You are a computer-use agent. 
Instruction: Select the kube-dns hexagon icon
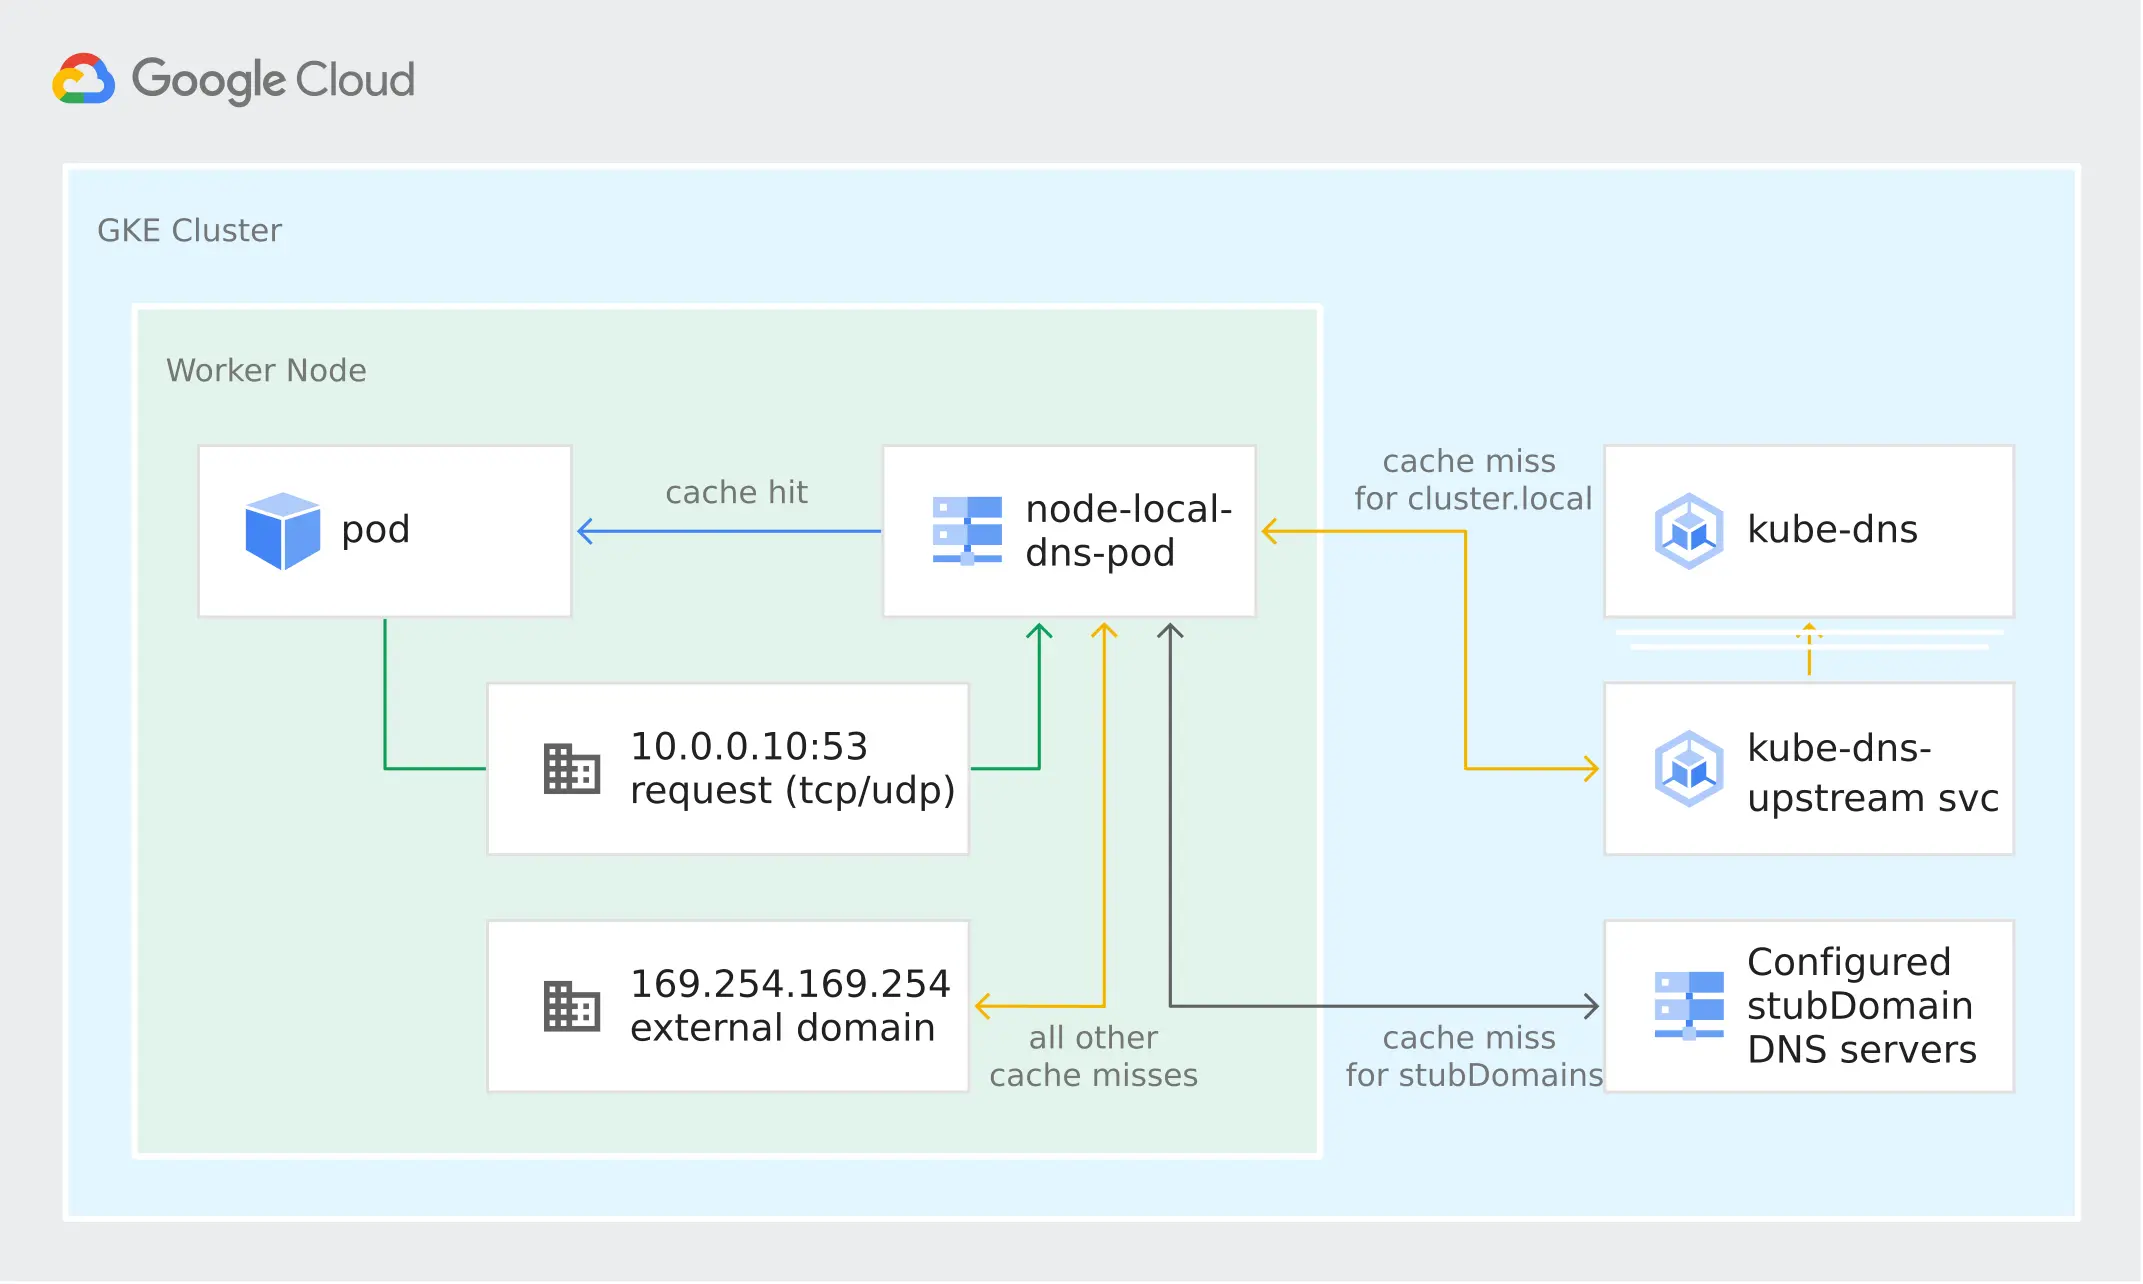click(1690, 530)
